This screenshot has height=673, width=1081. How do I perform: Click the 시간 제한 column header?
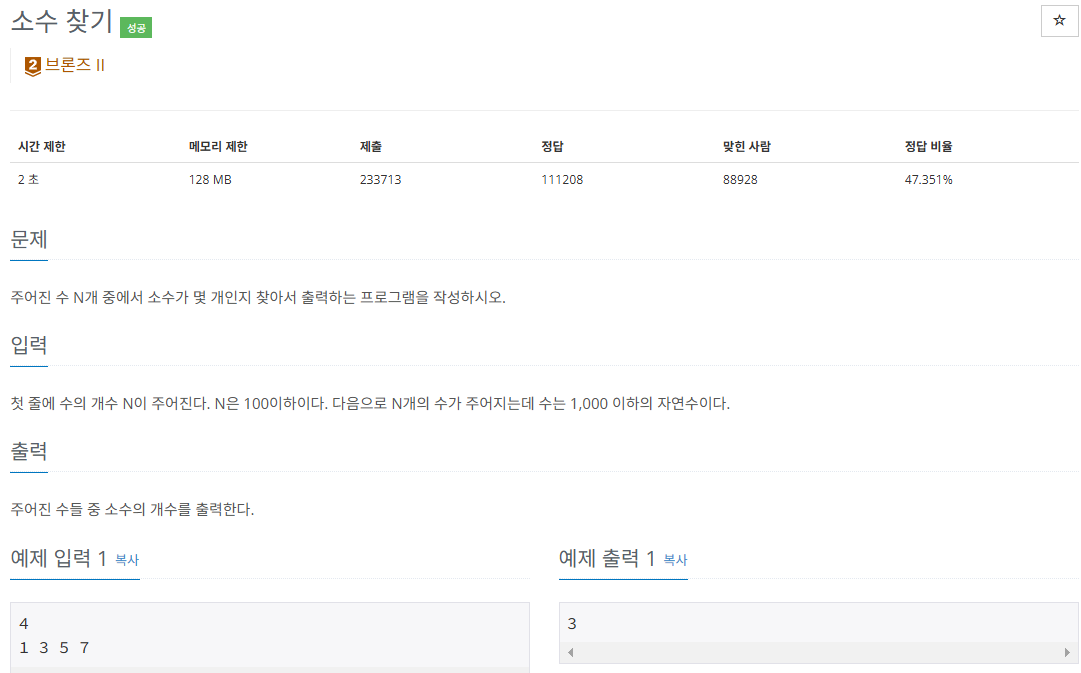pos(41,146)
